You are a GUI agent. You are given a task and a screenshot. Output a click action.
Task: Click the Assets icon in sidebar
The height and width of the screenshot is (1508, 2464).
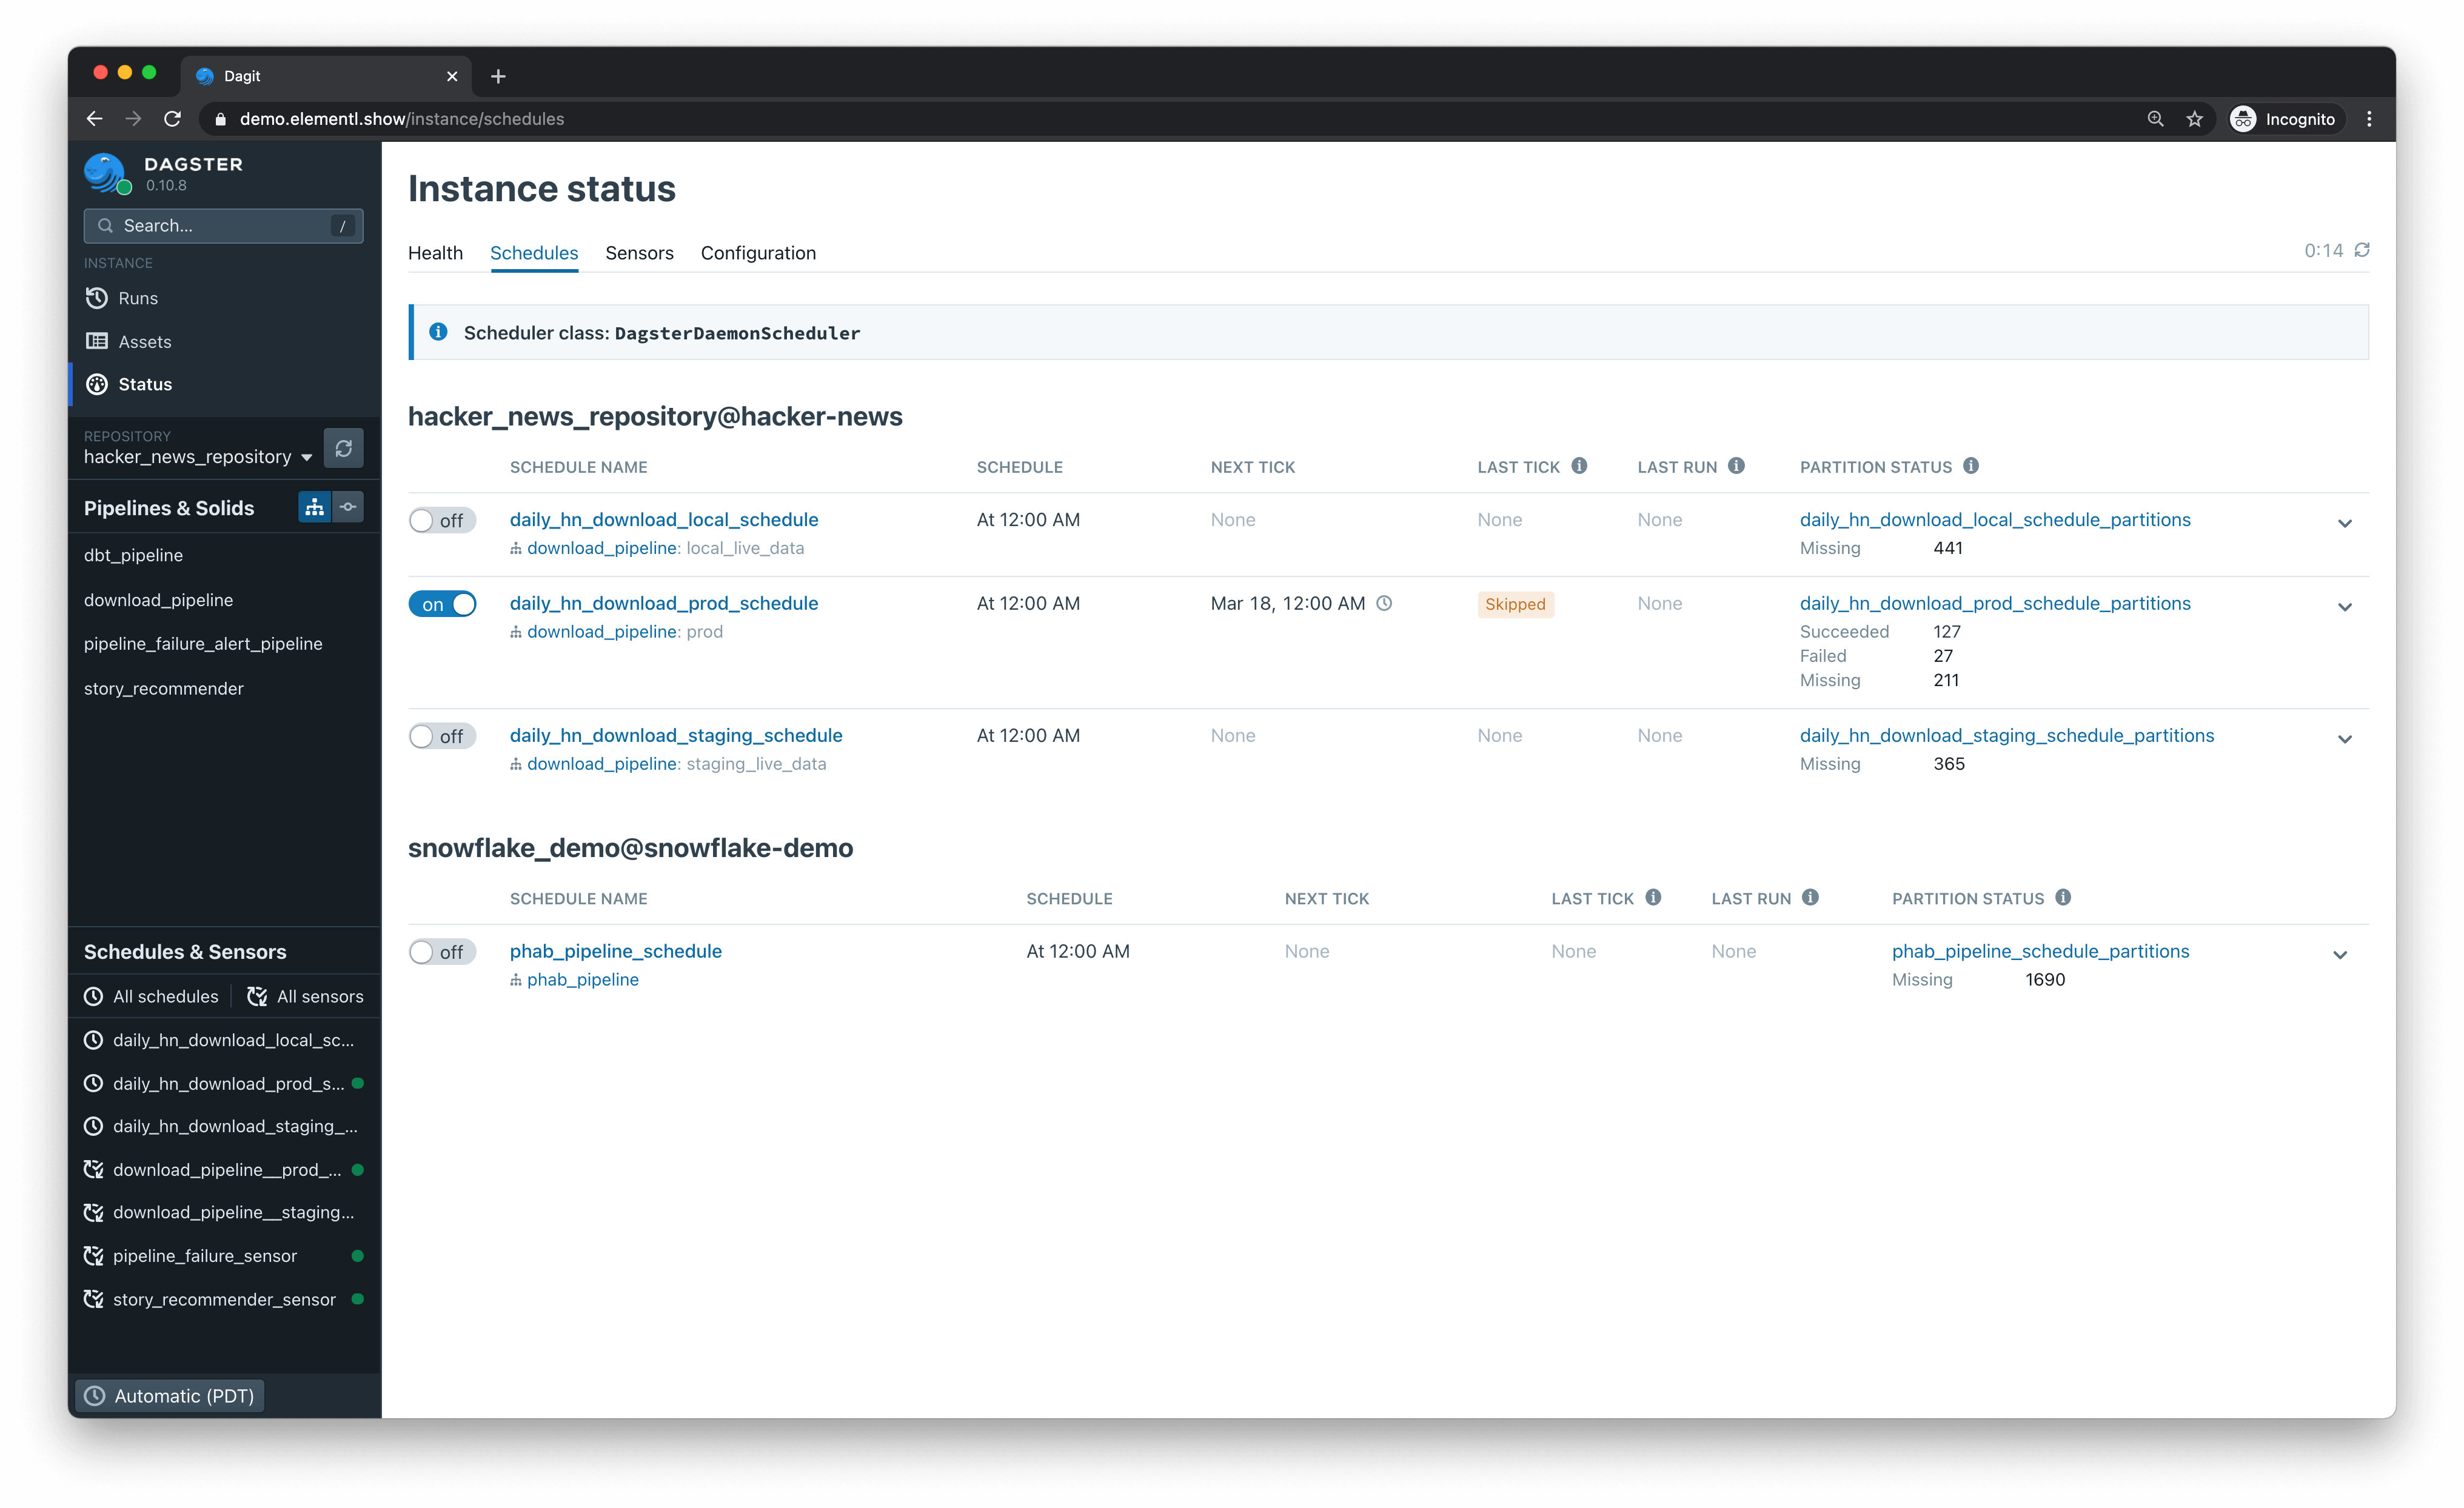point(97,339)
